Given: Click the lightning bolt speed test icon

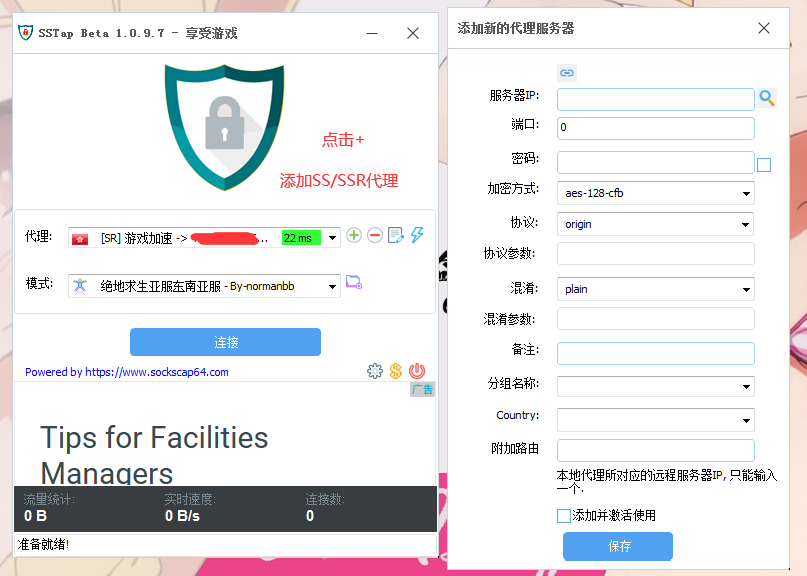Looking at the screenshot, I should point(417,235).
